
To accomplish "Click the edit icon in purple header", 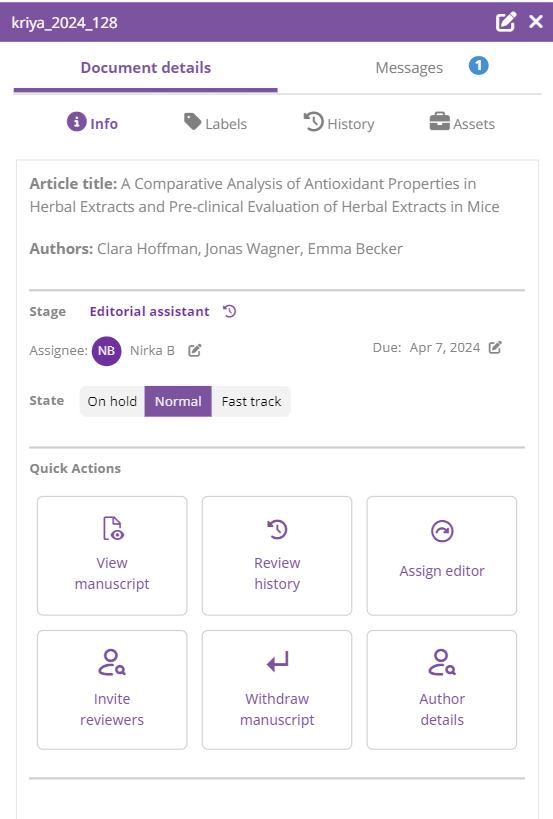I will [505, 22].
